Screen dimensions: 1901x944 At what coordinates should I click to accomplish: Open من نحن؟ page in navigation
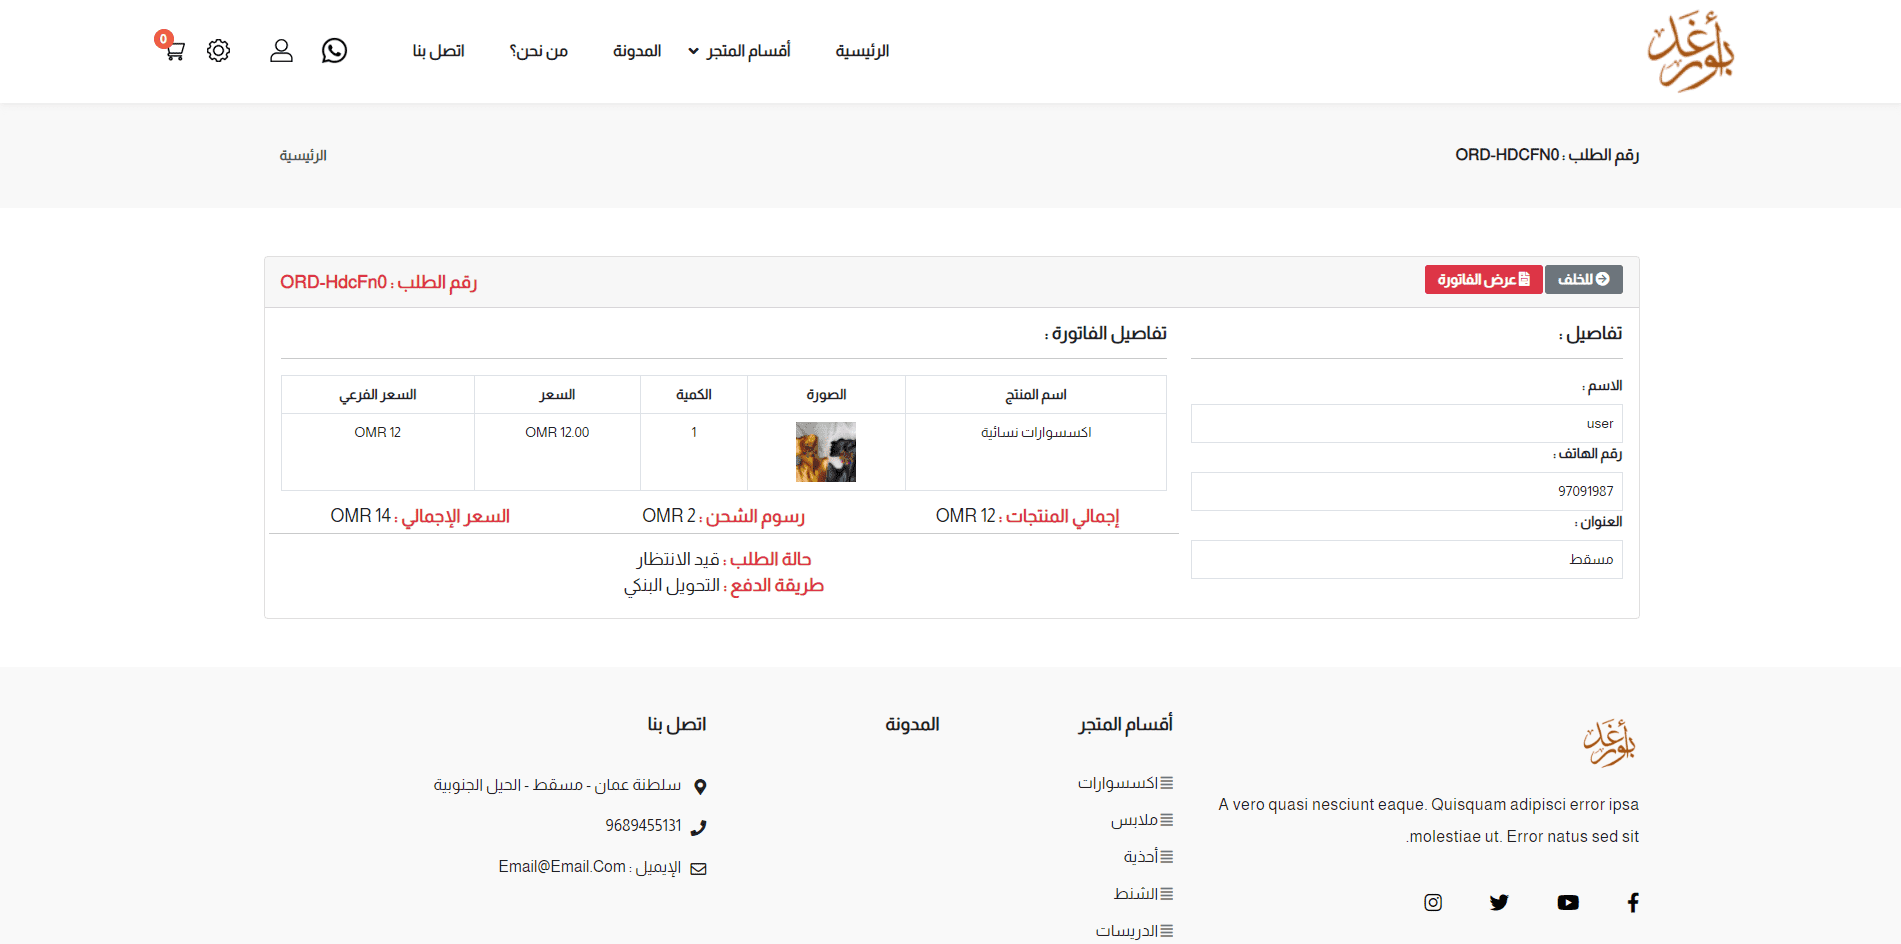539,51
